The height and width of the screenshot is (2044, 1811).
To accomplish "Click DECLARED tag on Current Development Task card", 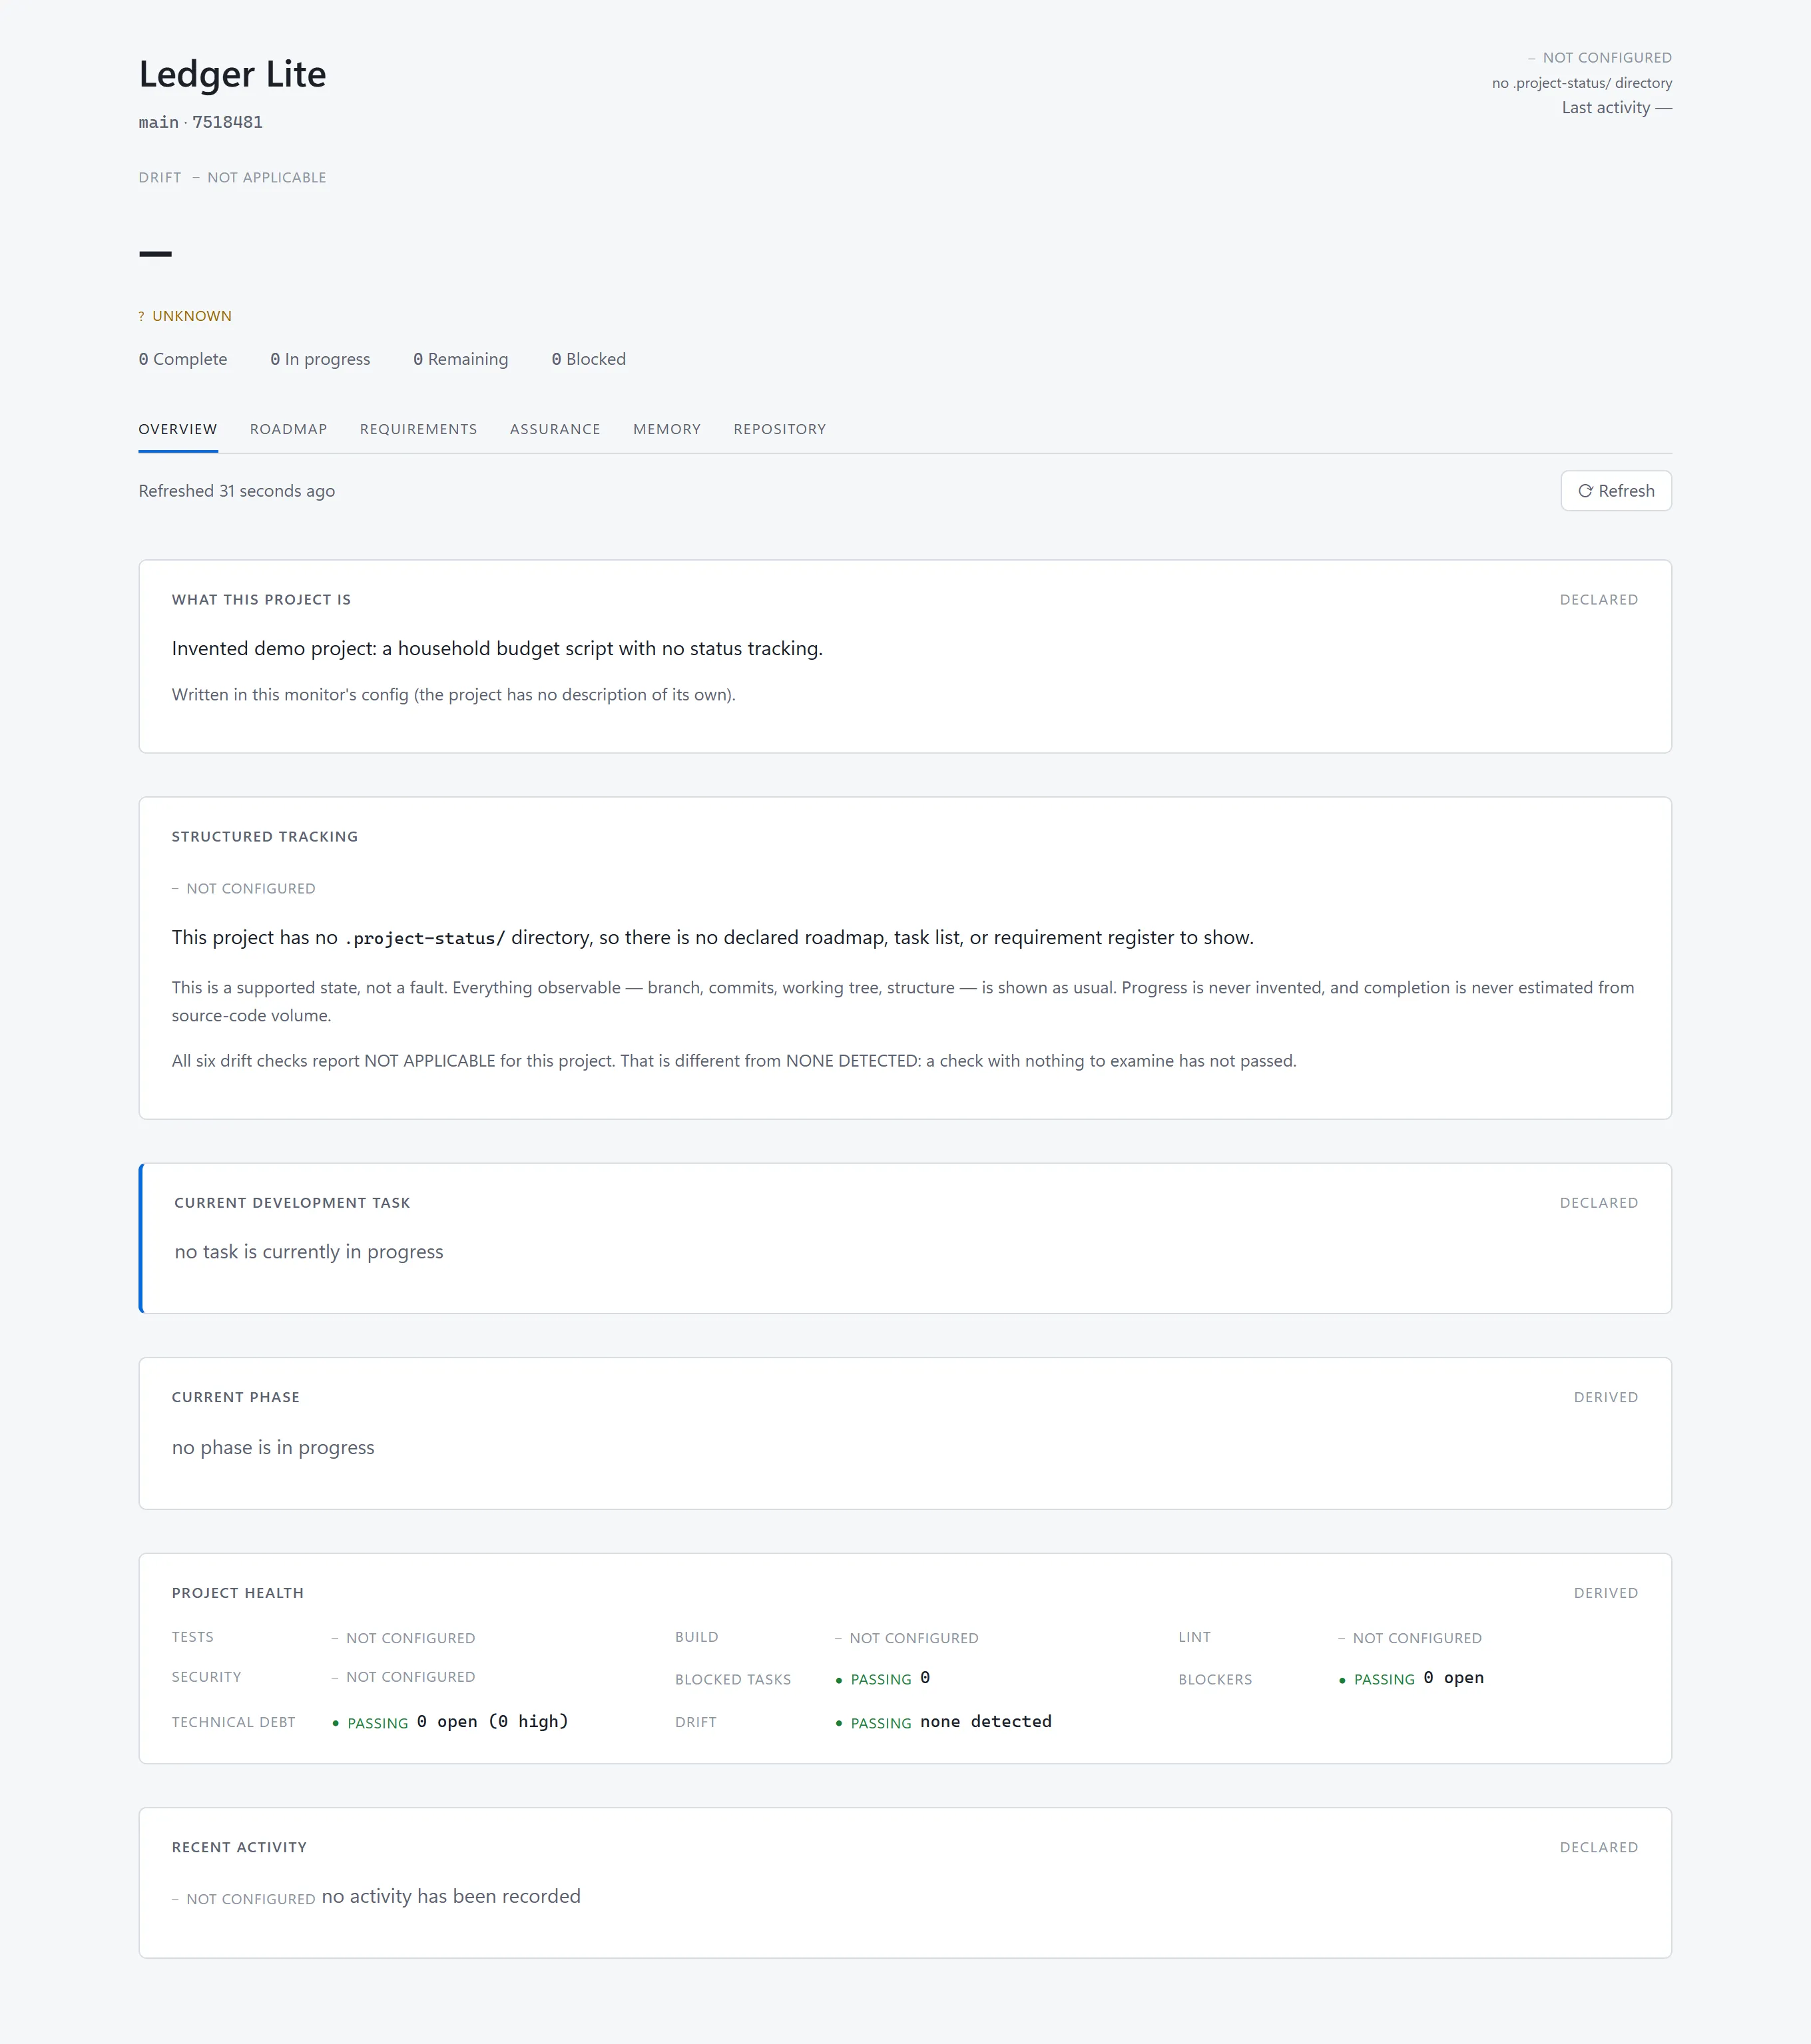I will (1599, 1203).
